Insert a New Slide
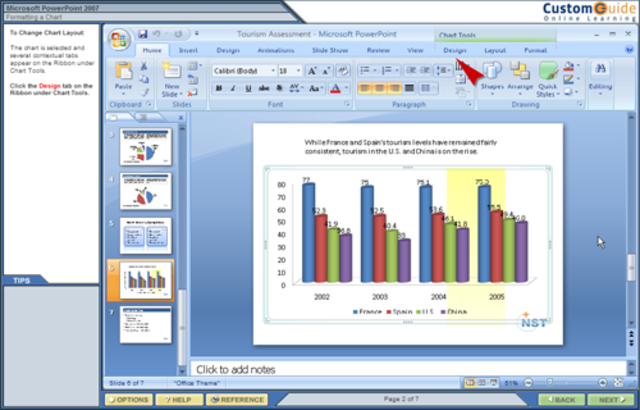Image resolution: width=640 pixels, height=410 pixels. point(172,79)
